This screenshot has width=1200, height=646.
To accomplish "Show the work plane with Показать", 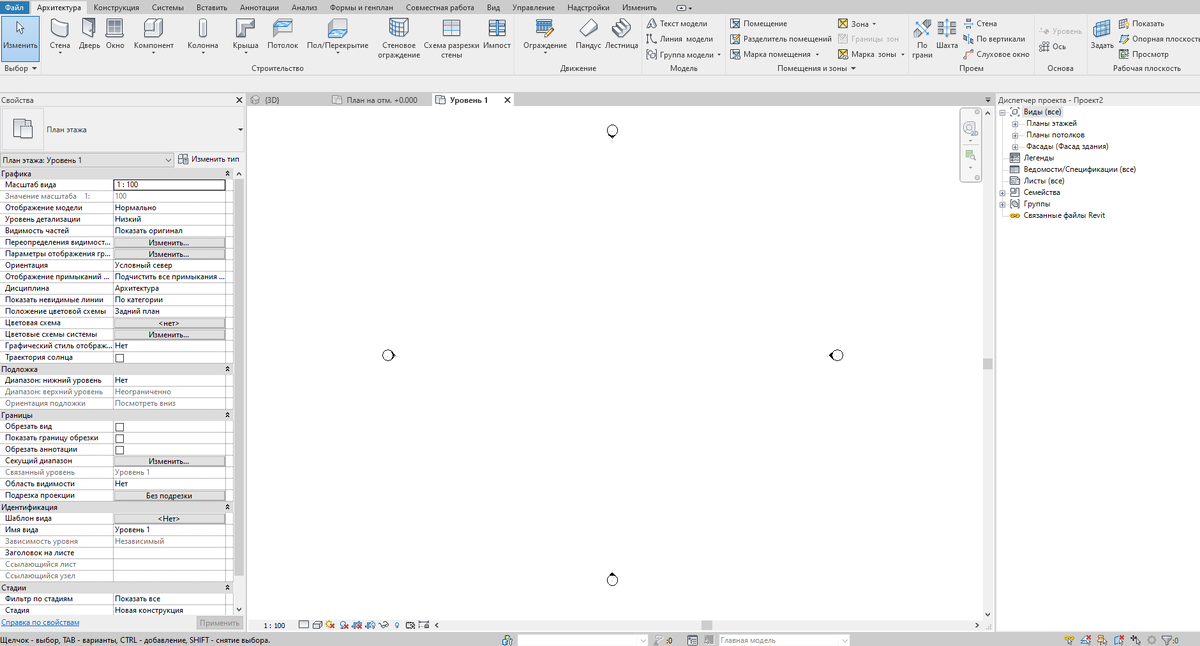I will 1141,23.
